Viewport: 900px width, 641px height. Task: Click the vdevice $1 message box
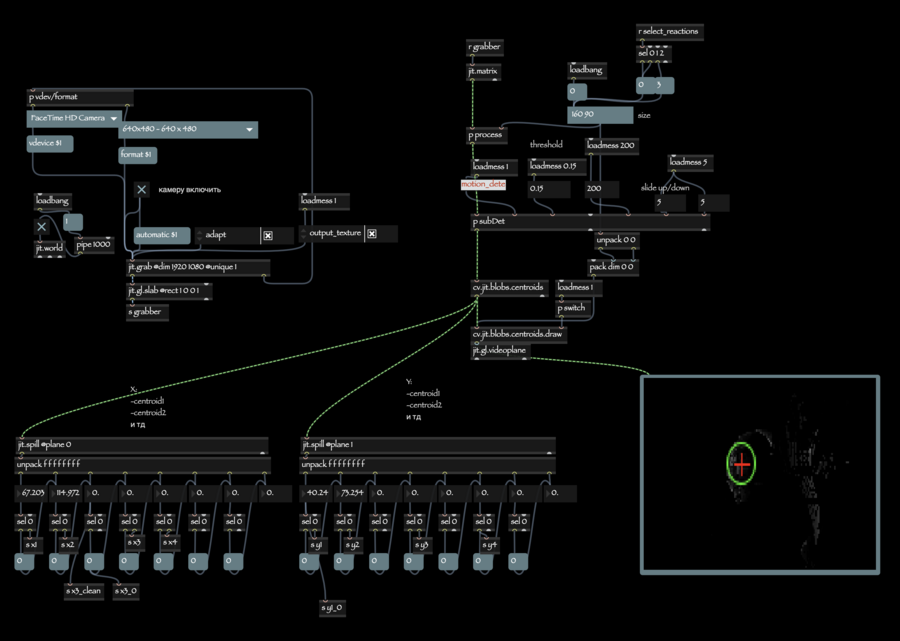click(50, 143)
